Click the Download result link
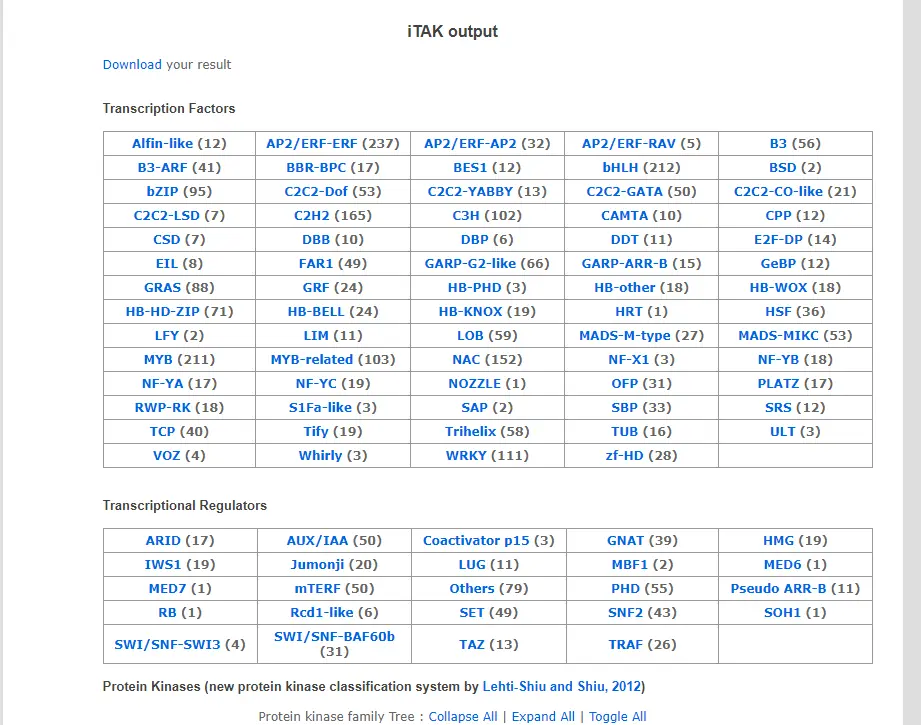The image size is (921, 725). pyautogui.click(x=132, y=64)
